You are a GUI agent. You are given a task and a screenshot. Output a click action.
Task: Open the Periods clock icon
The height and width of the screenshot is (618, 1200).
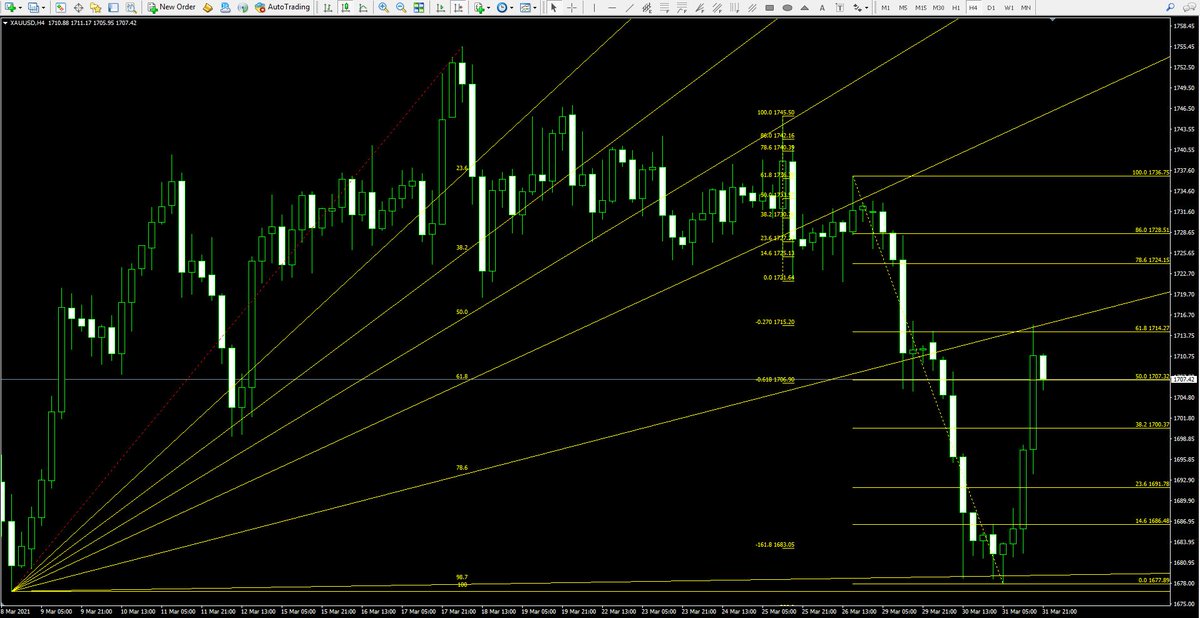tap(503, 7)
